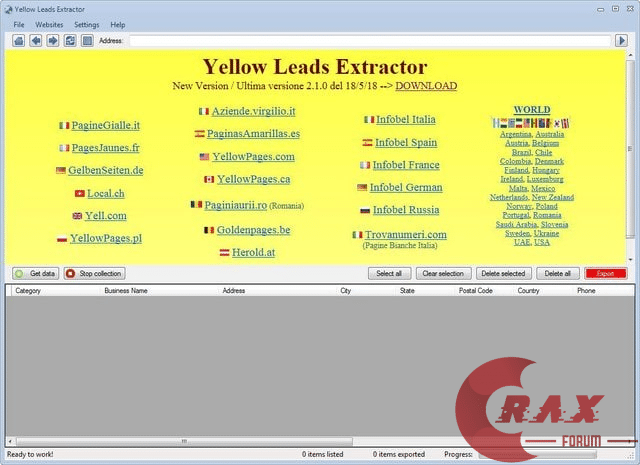
Task: Open the Infobel German link
Action: coord(406,187)
